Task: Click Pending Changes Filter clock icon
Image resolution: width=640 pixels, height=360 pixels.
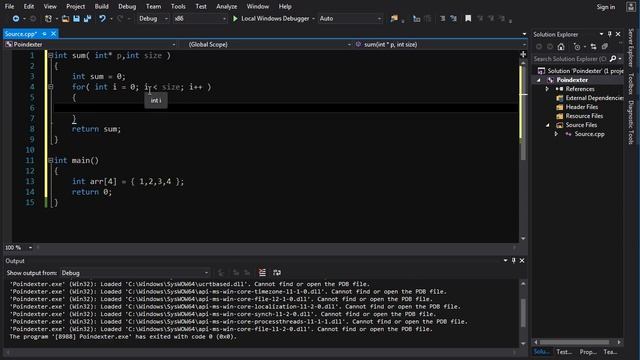Action: 577,47
